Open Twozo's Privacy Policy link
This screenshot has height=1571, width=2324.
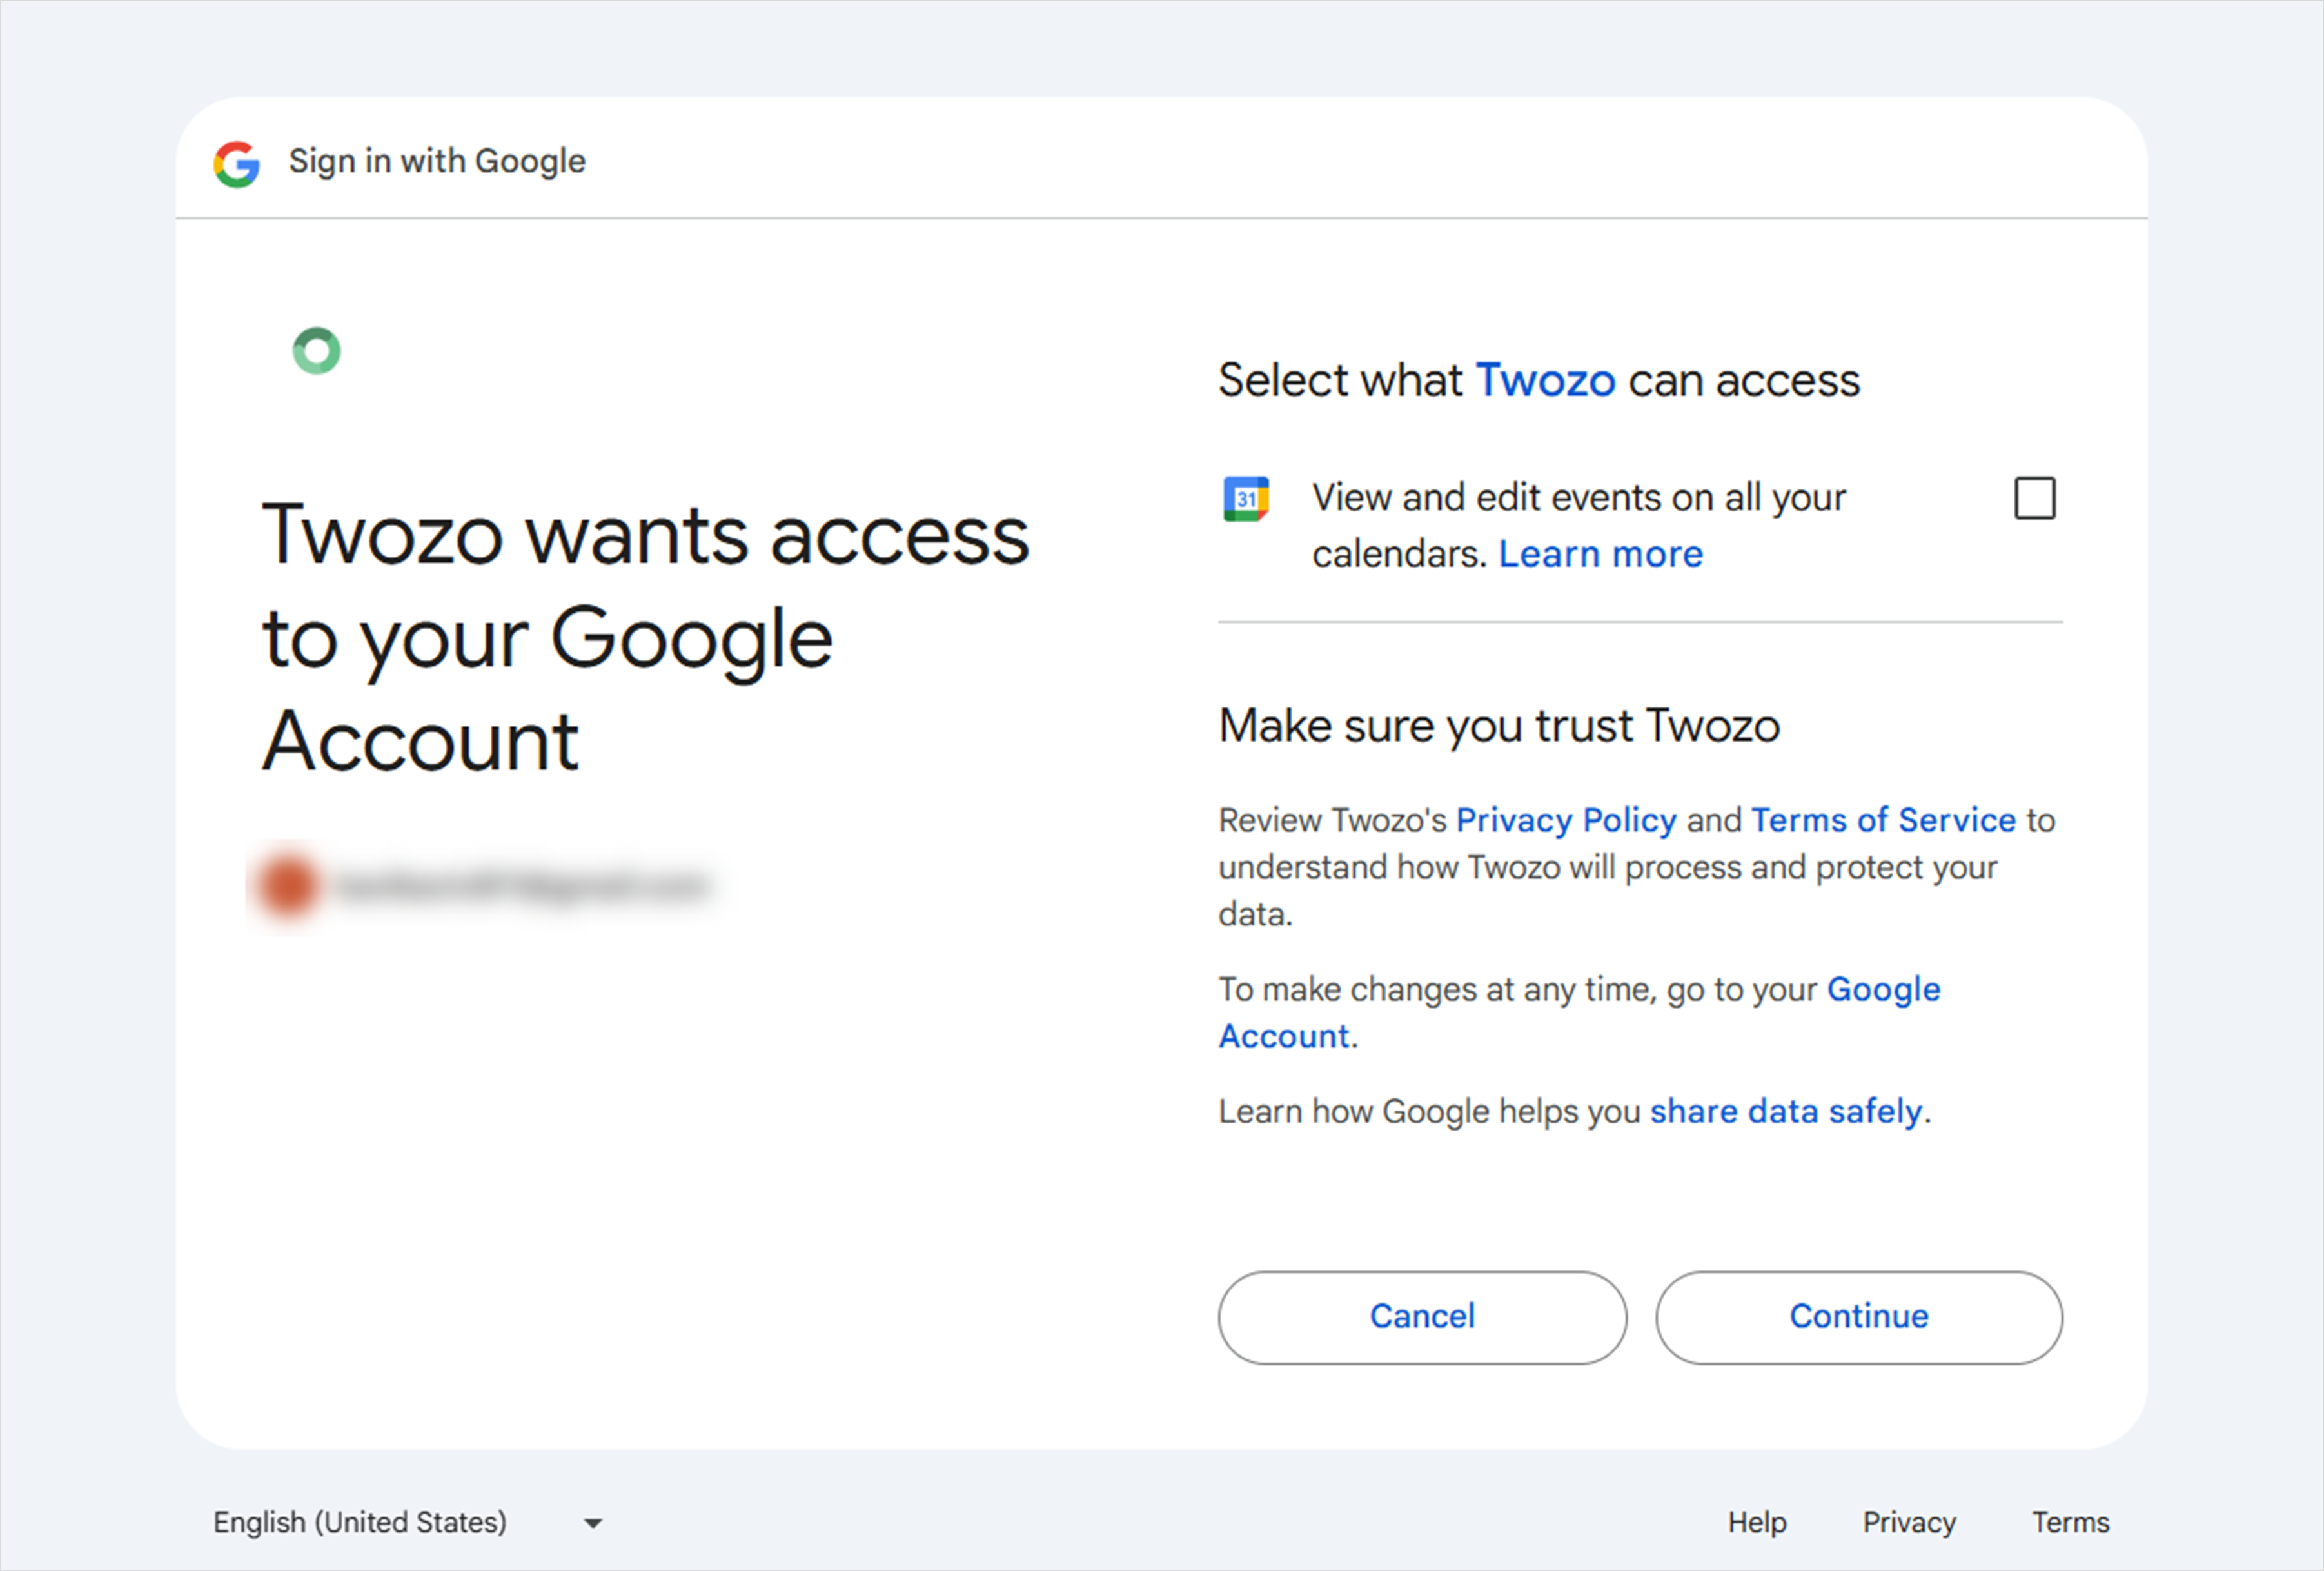coord(1565,820)
